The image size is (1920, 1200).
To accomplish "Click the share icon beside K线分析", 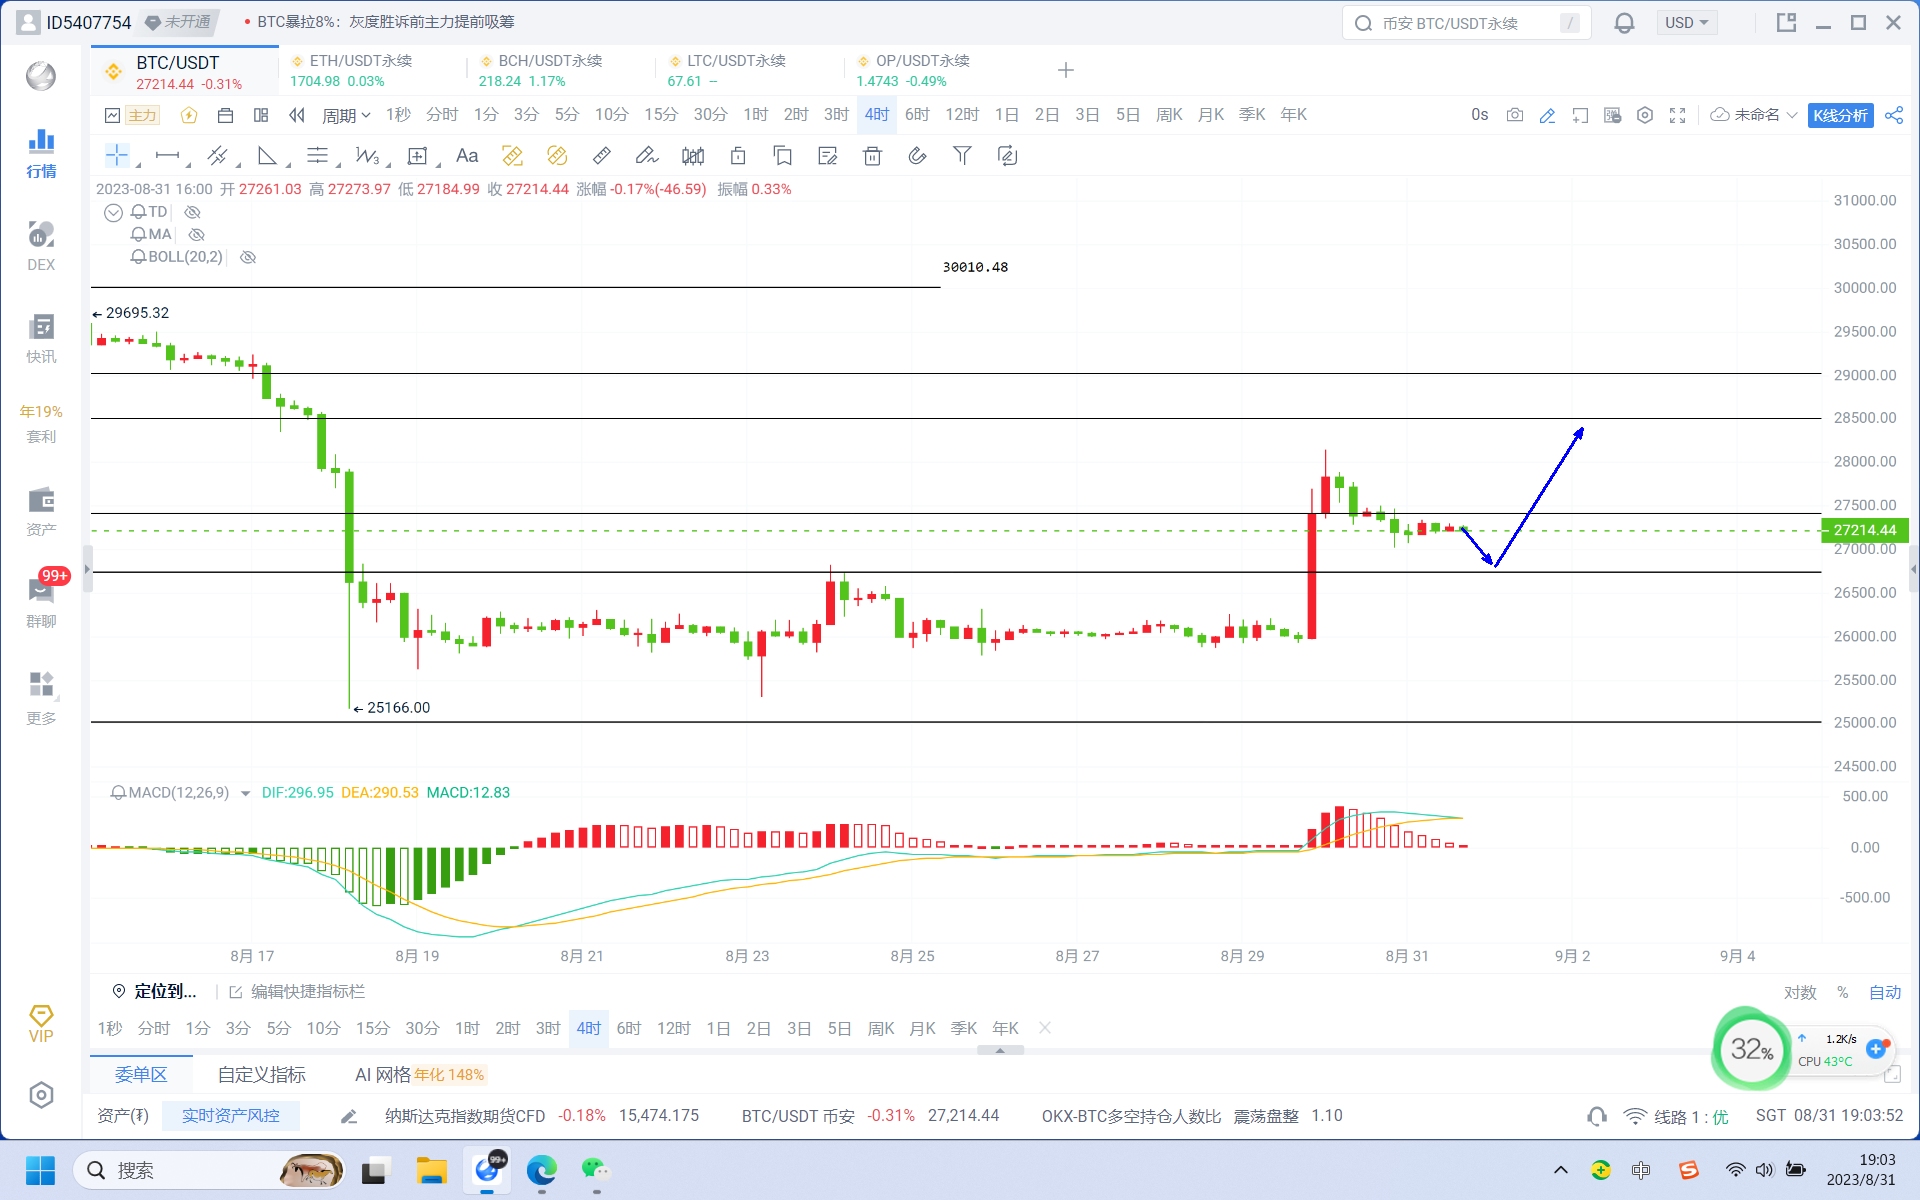I will point(1893,115).
